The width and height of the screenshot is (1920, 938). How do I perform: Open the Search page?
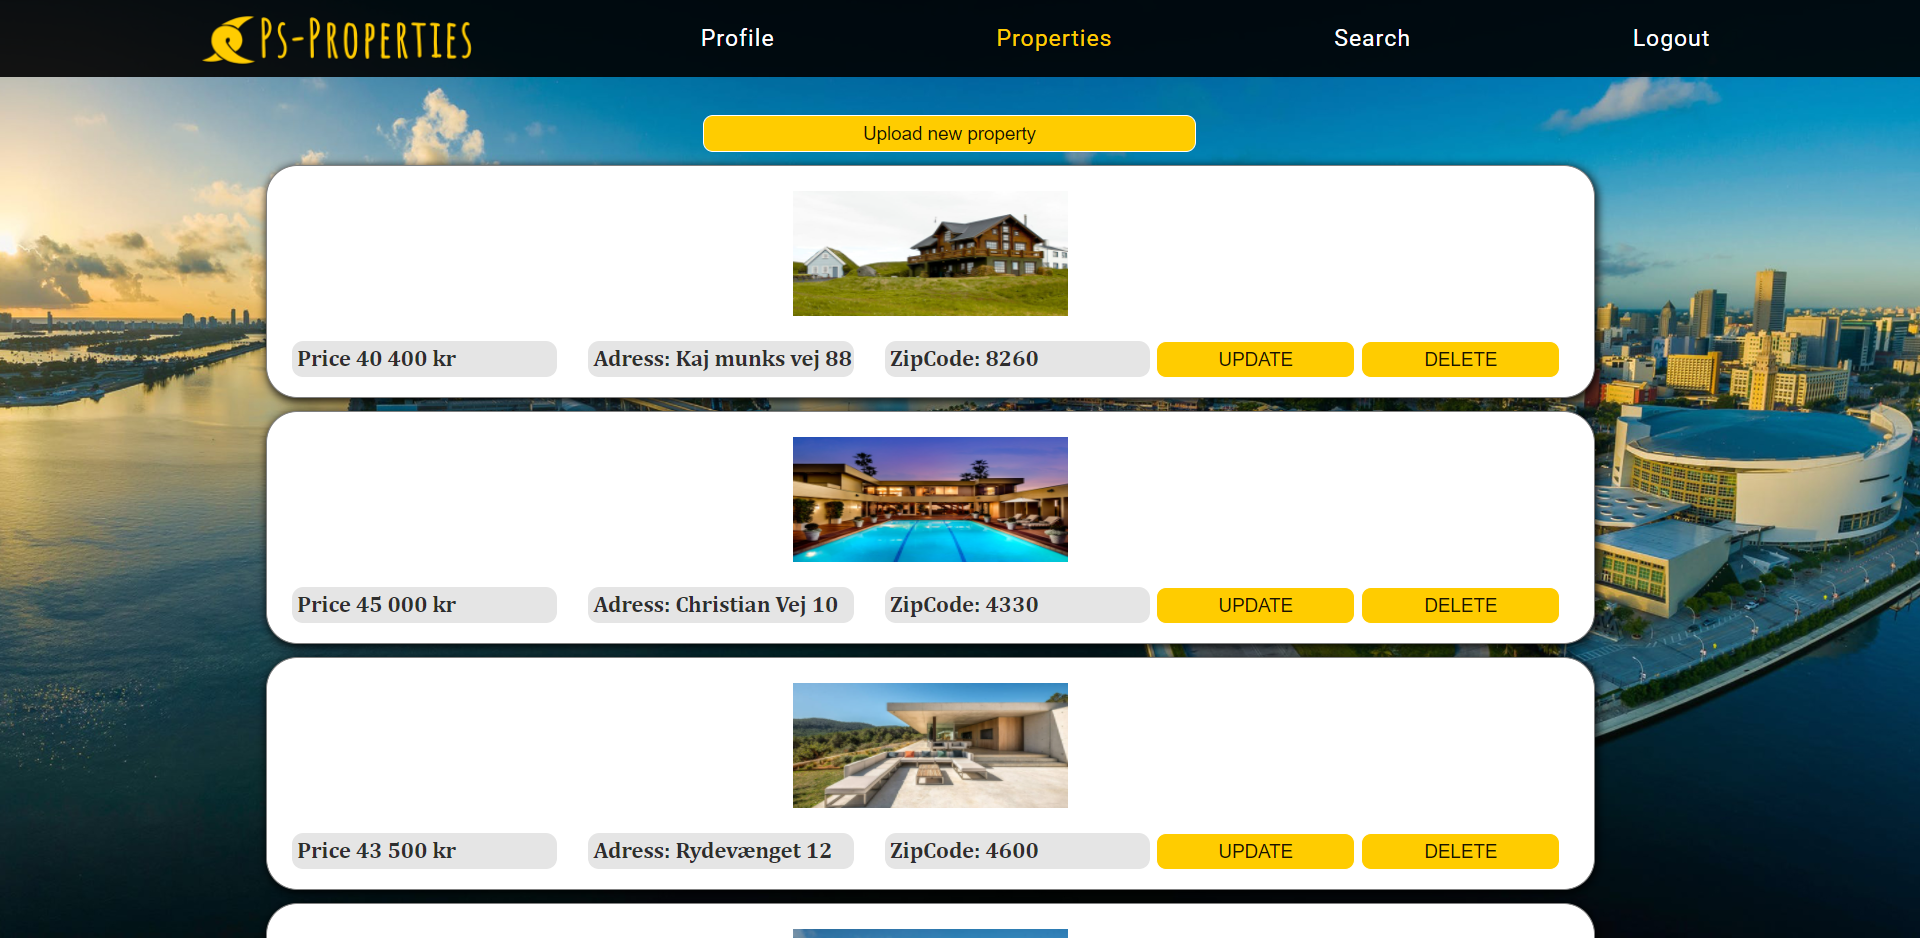[x=1371, y=38]
